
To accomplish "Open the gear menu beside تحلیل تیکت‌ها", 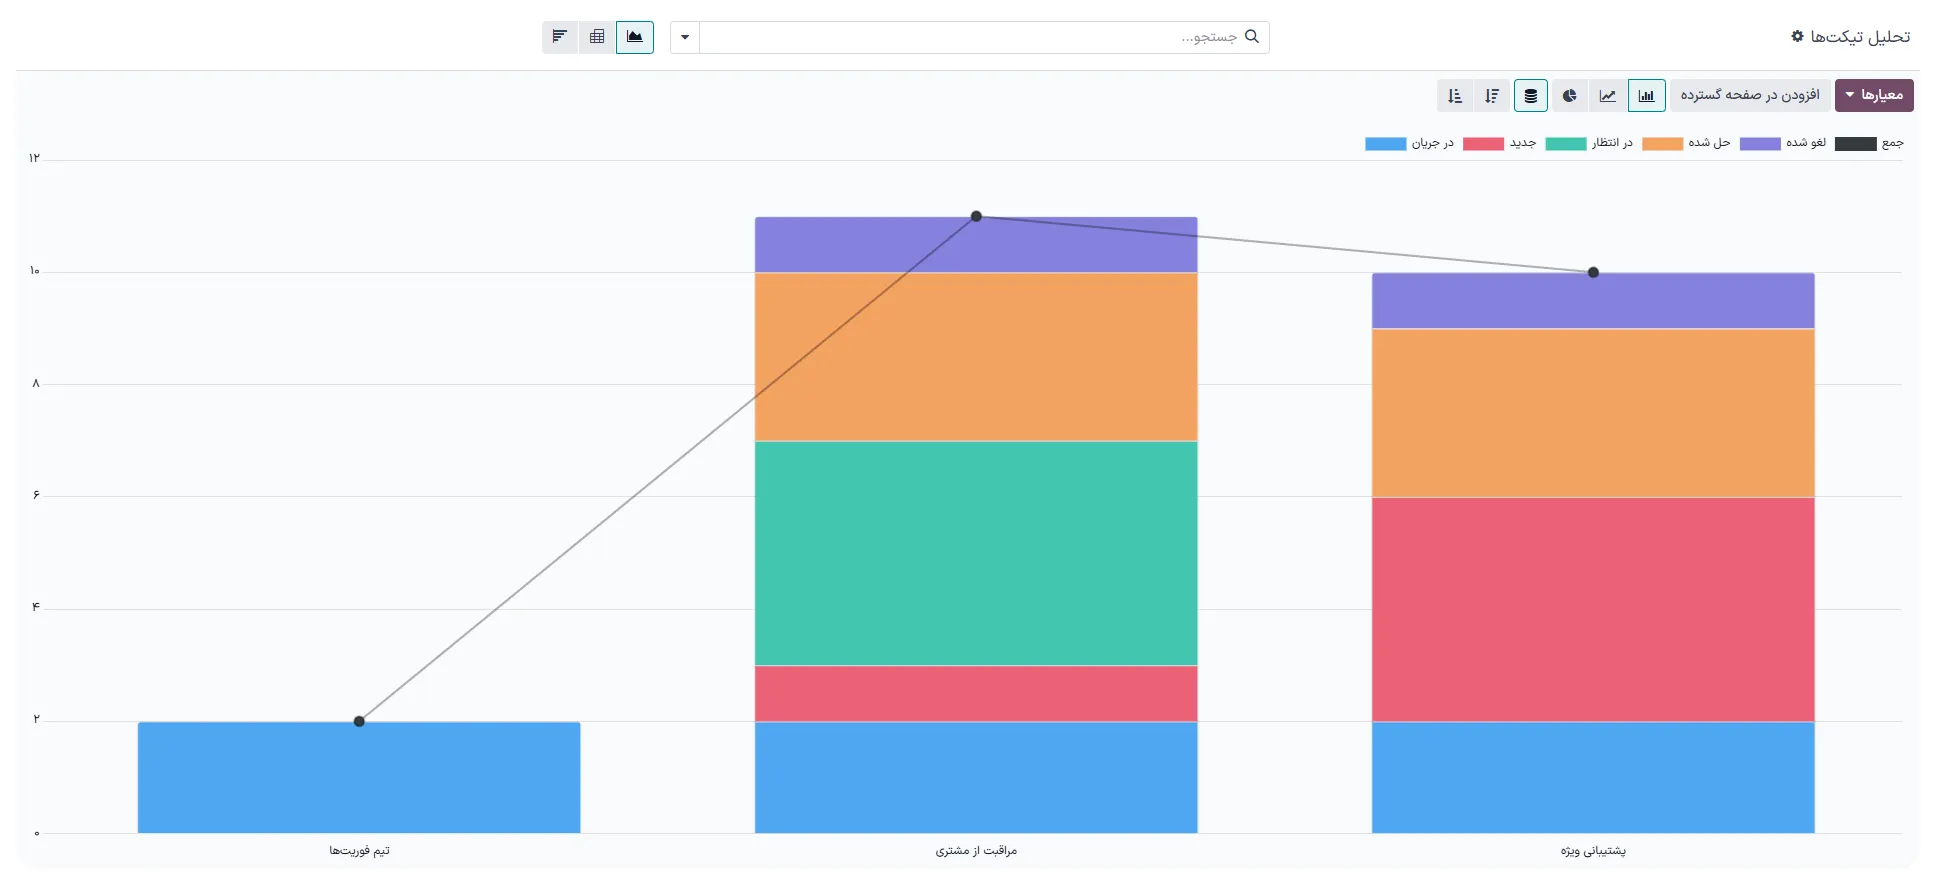I will pos(1797,36).
